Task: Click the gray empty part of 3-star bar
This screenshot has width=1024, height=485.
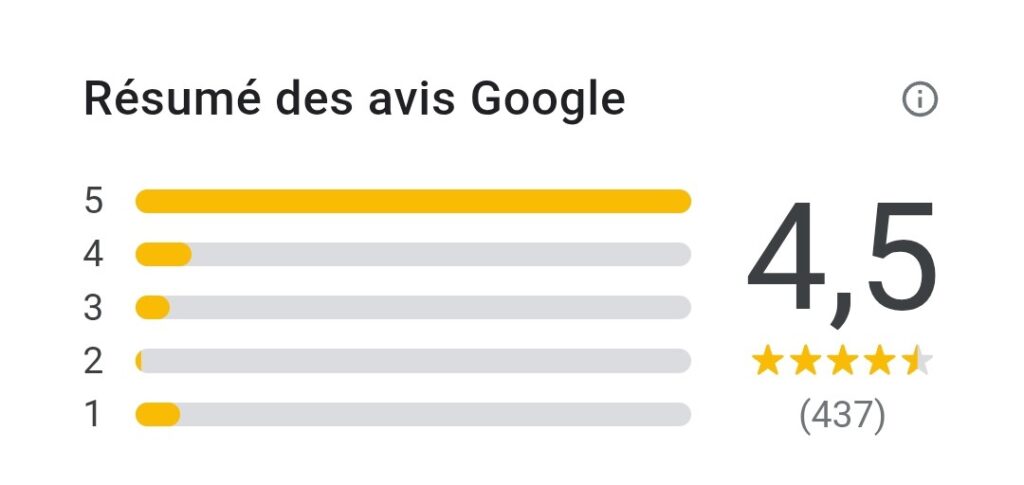Action: (430, 307)
